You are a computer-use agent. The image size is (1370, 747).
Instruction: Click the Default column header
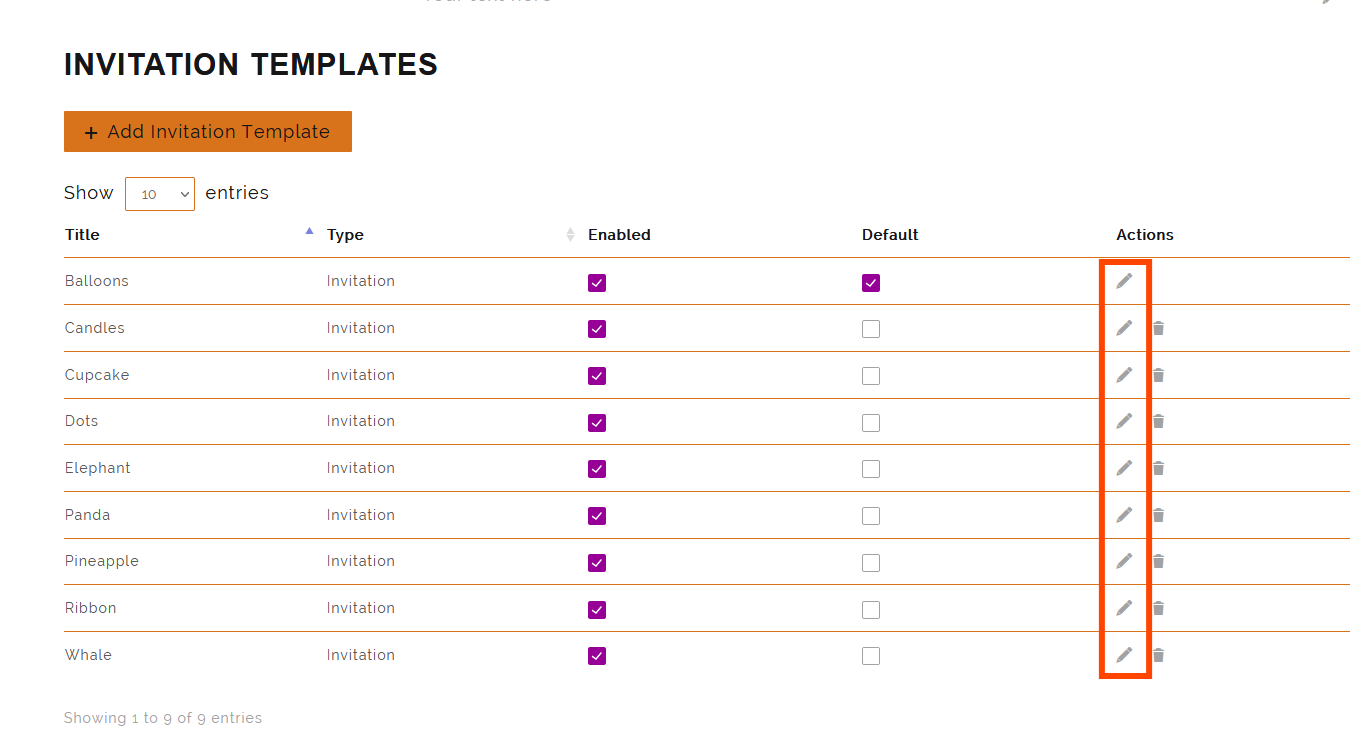(890, 235)
